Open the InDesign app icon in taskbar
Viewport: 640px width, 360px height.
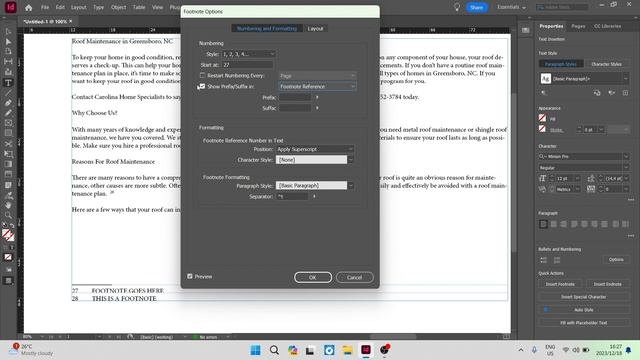coord(366,350)
